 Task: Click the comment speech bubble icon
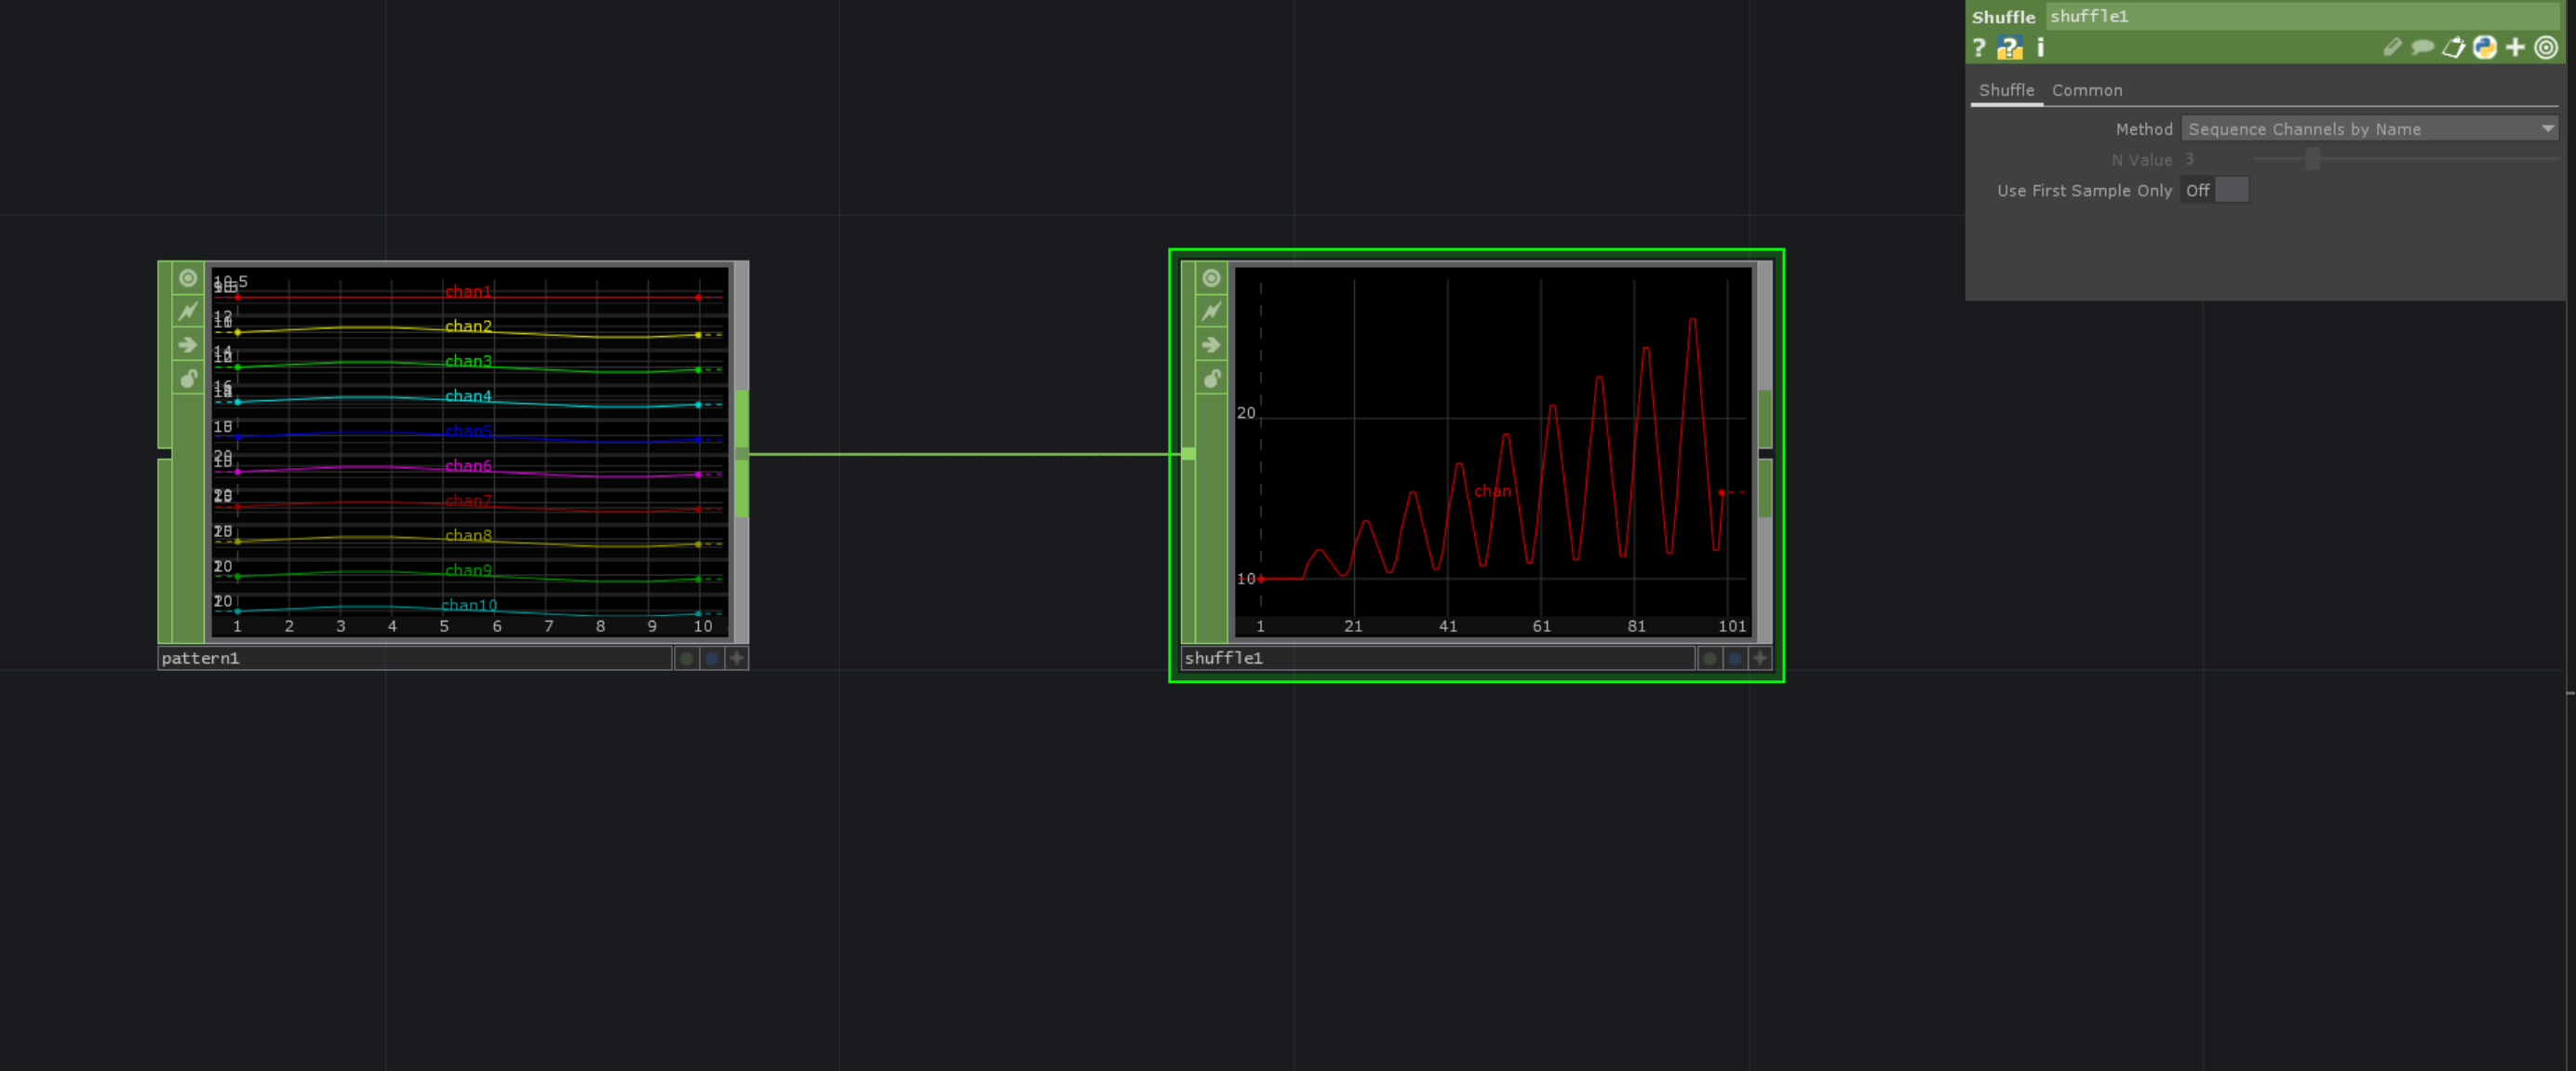coord(2422,47)
